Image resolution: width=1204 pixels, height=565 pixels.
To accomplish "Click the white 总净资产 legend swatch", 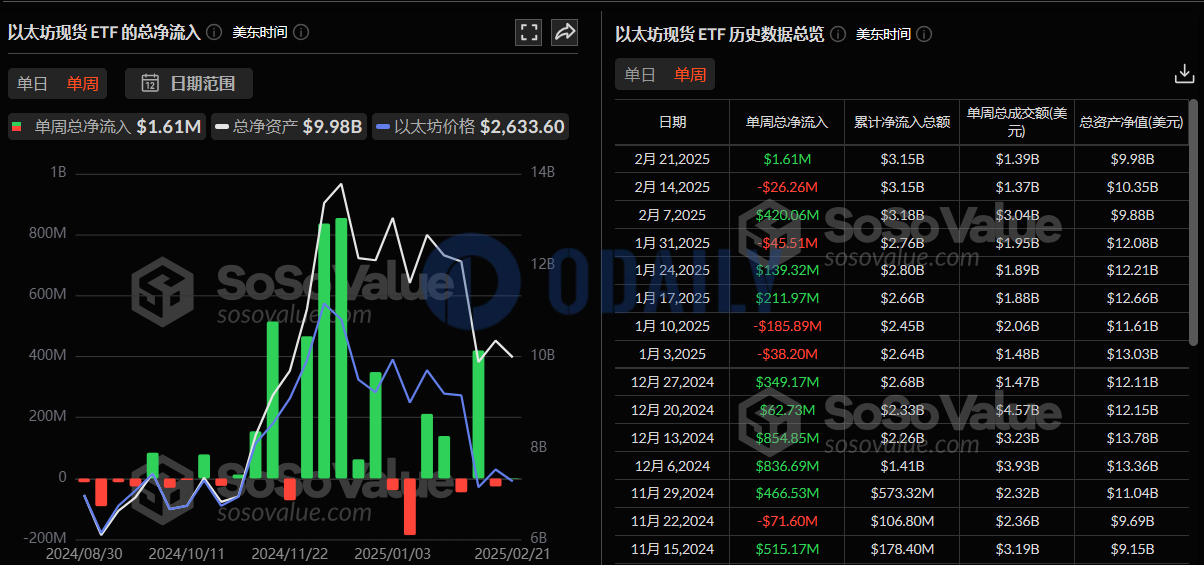I will (222, 127).
